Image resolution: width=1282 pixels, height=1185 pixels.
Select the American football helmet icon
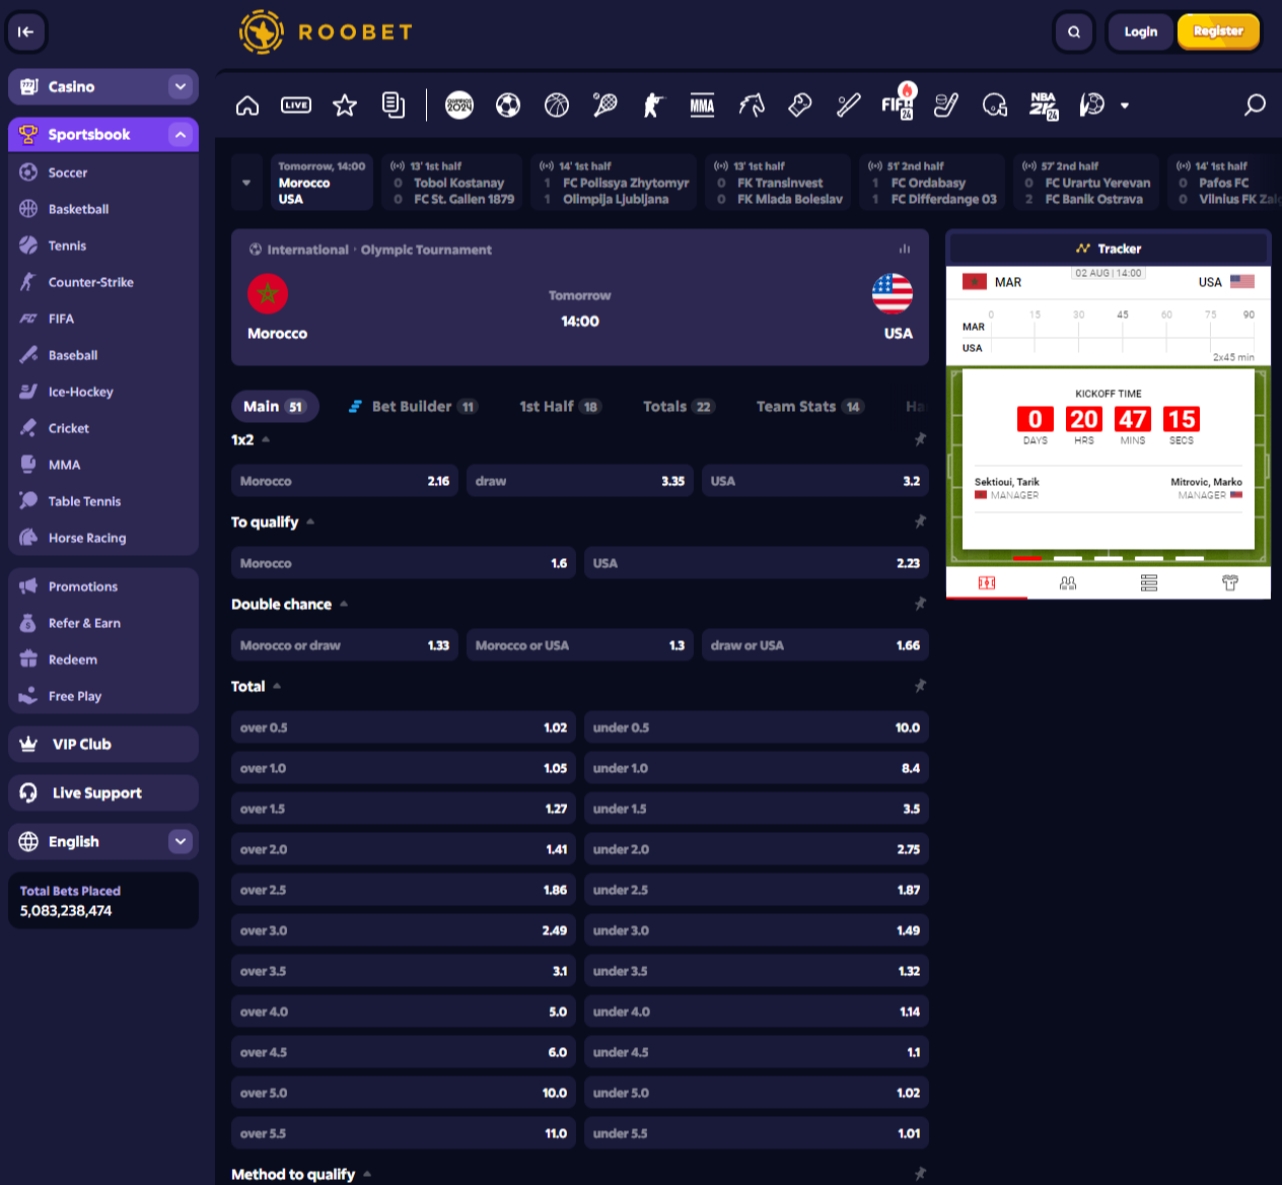tap(995, 105)
